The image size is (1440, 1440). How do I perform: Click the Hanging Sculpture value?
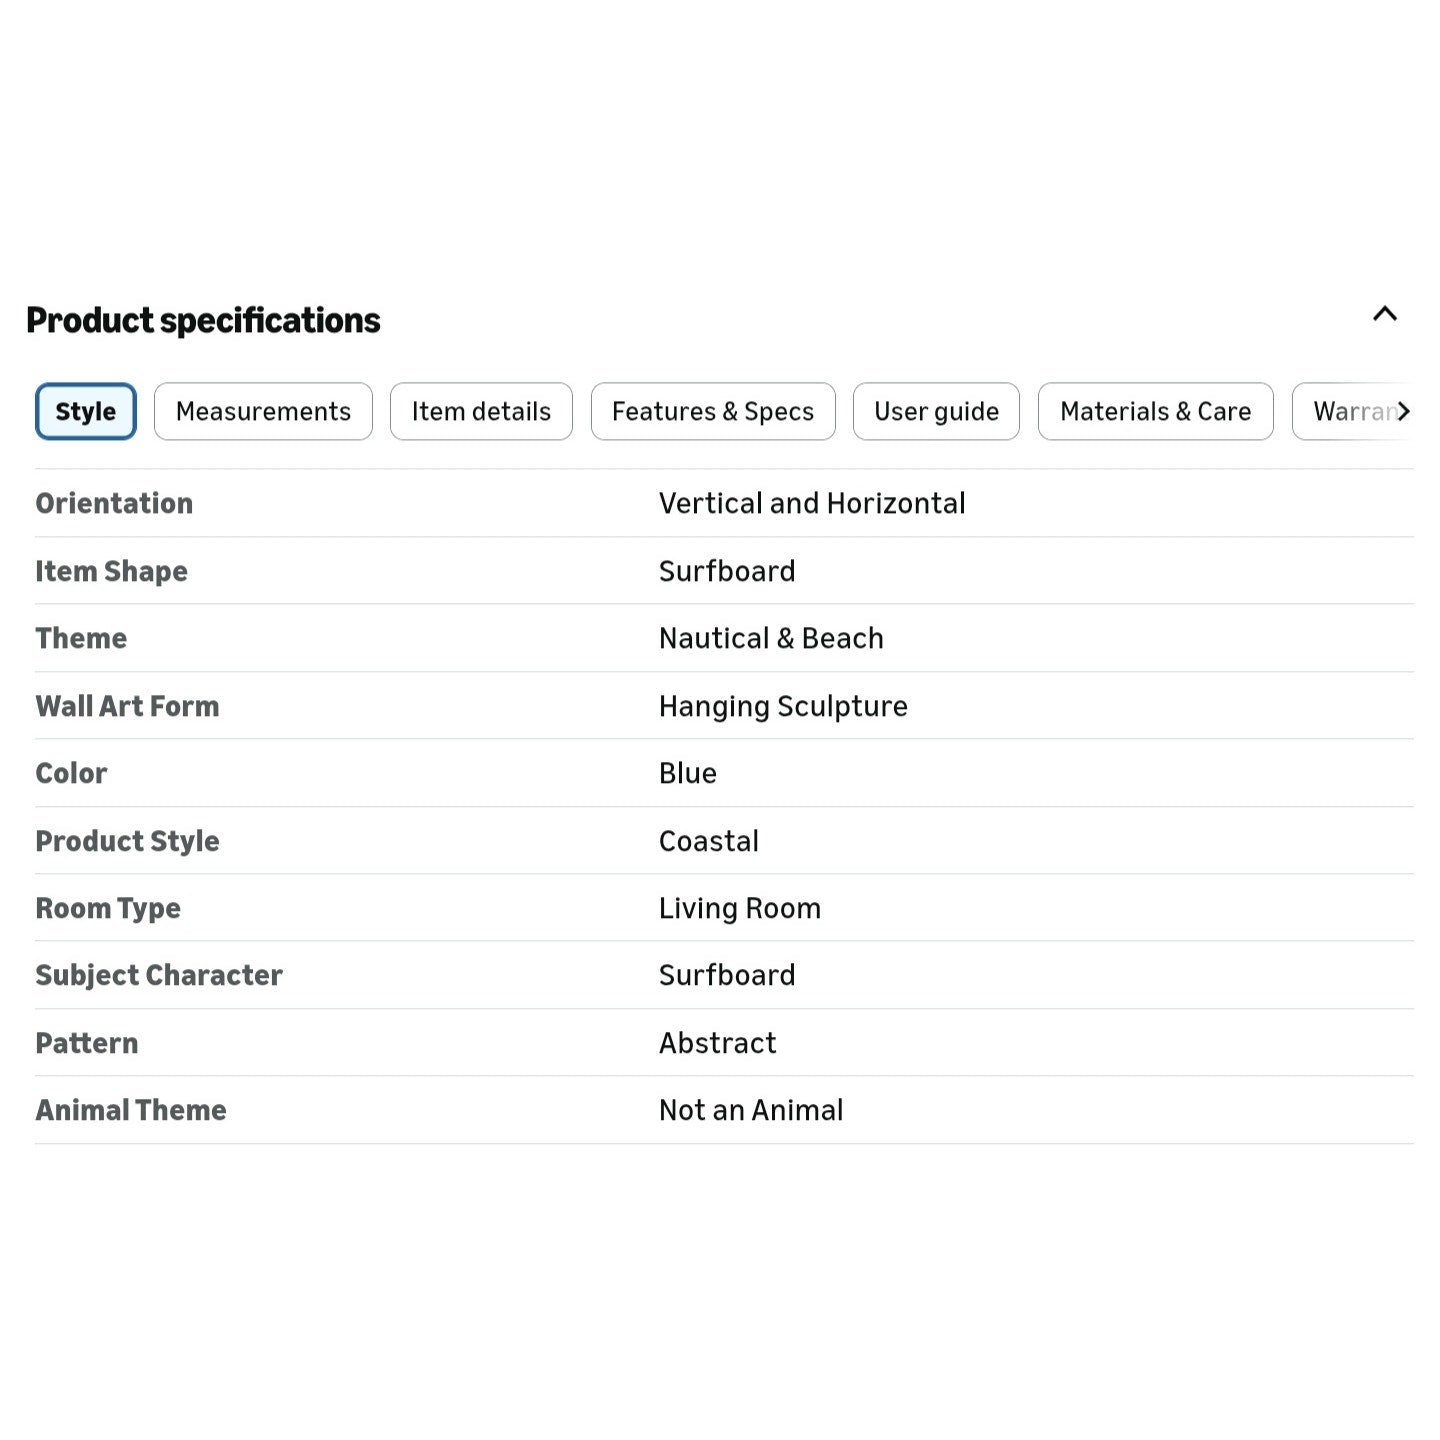click(x=783, y=706)
